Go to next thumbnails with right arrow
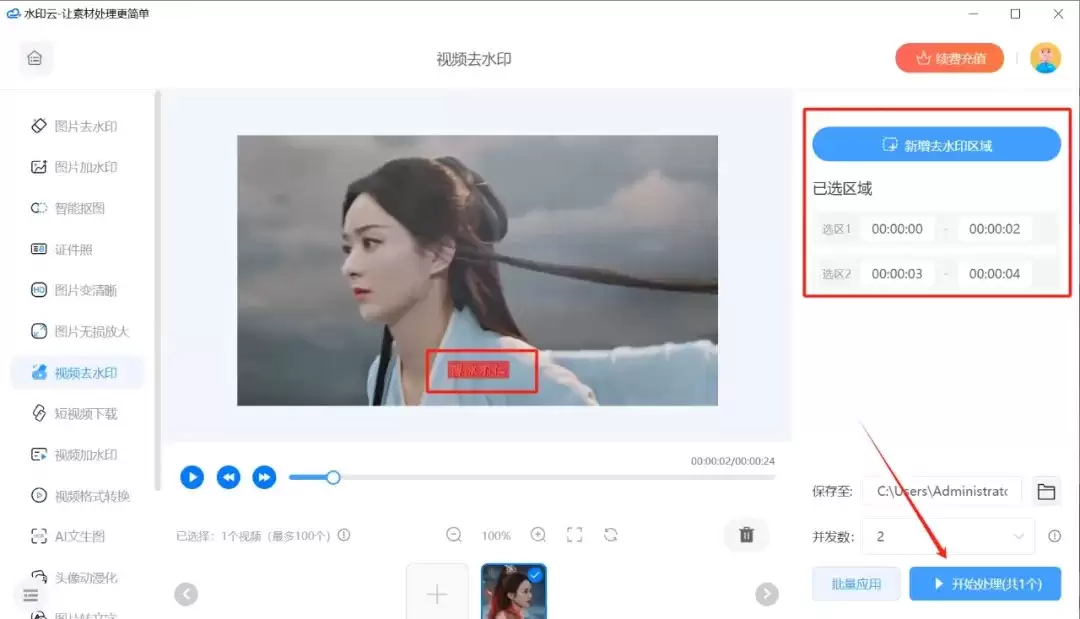Viewport: 1080px width, 619px height. point(767,594)
